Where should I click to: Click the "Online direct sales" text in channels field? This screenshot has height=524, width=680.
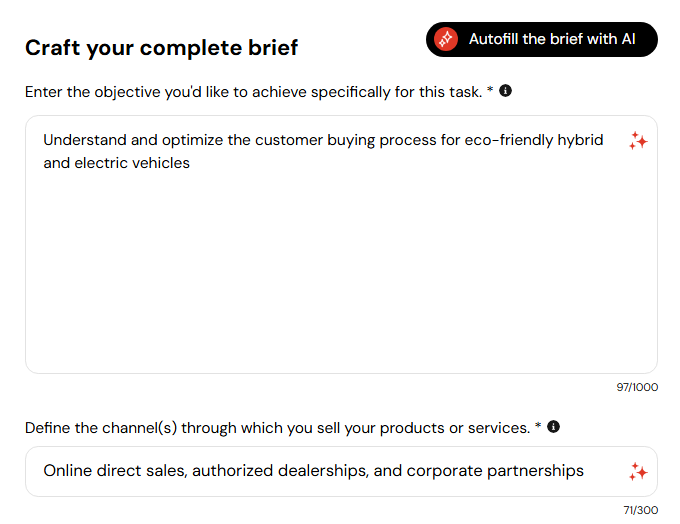[x=114, y=471]
